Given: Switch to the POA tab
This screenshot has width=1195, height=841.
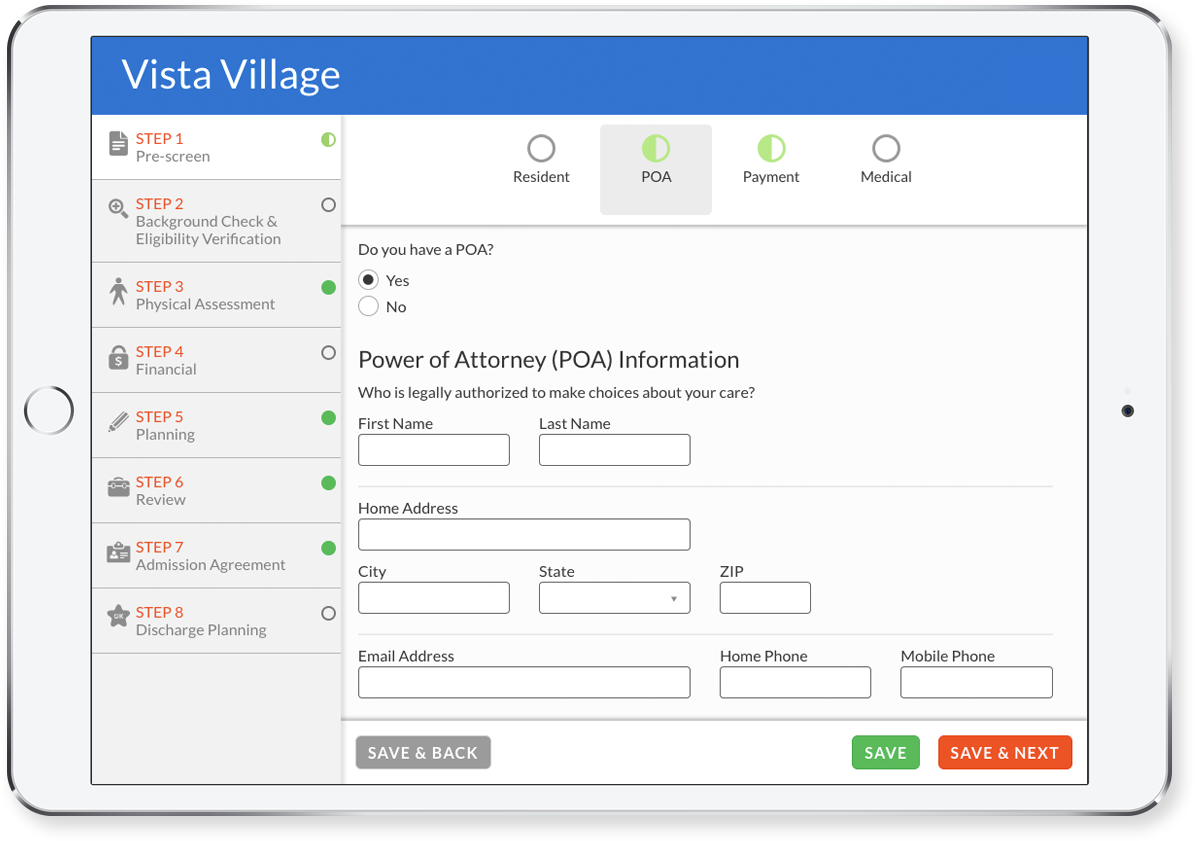Looking at the screenshot, I should pyautogui.click(x=656, y=169).
